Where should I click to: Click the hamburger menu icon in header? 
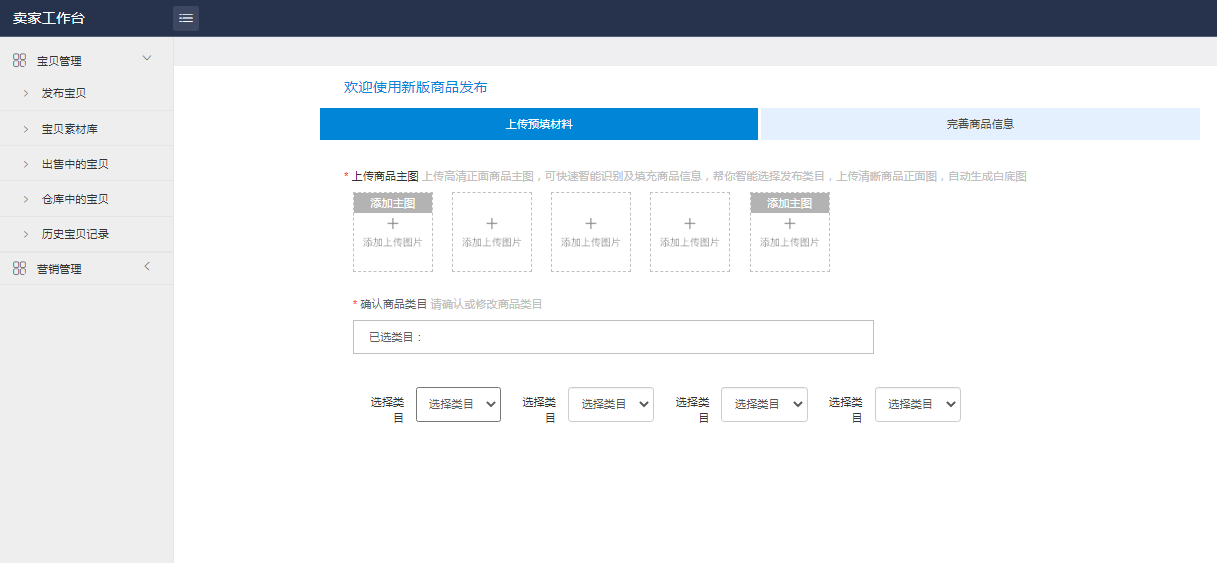(x=186, y=18)
